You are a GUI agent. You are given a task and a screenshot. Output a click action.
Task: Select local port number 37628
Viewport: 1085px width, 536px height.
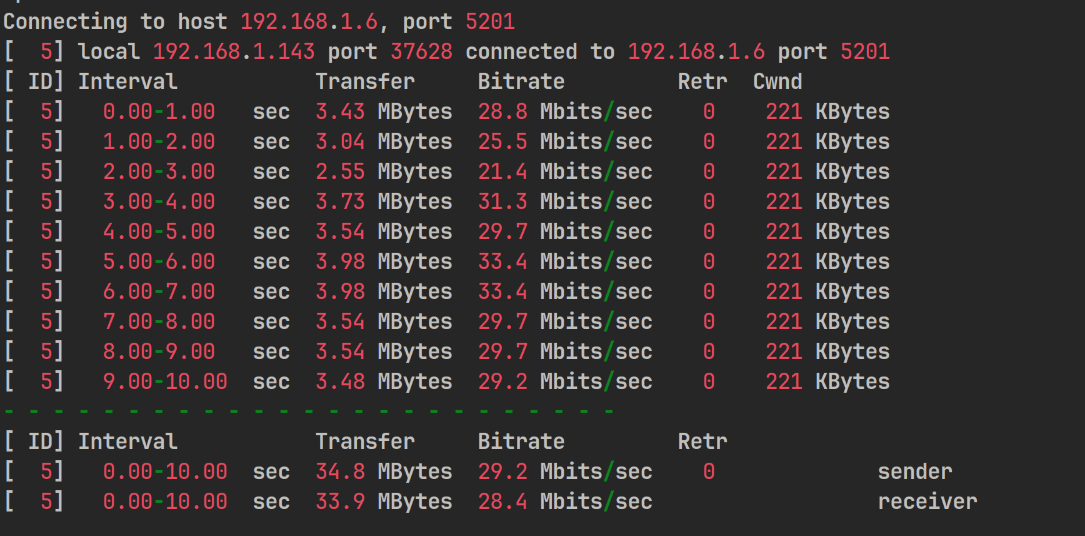point(421,52)
